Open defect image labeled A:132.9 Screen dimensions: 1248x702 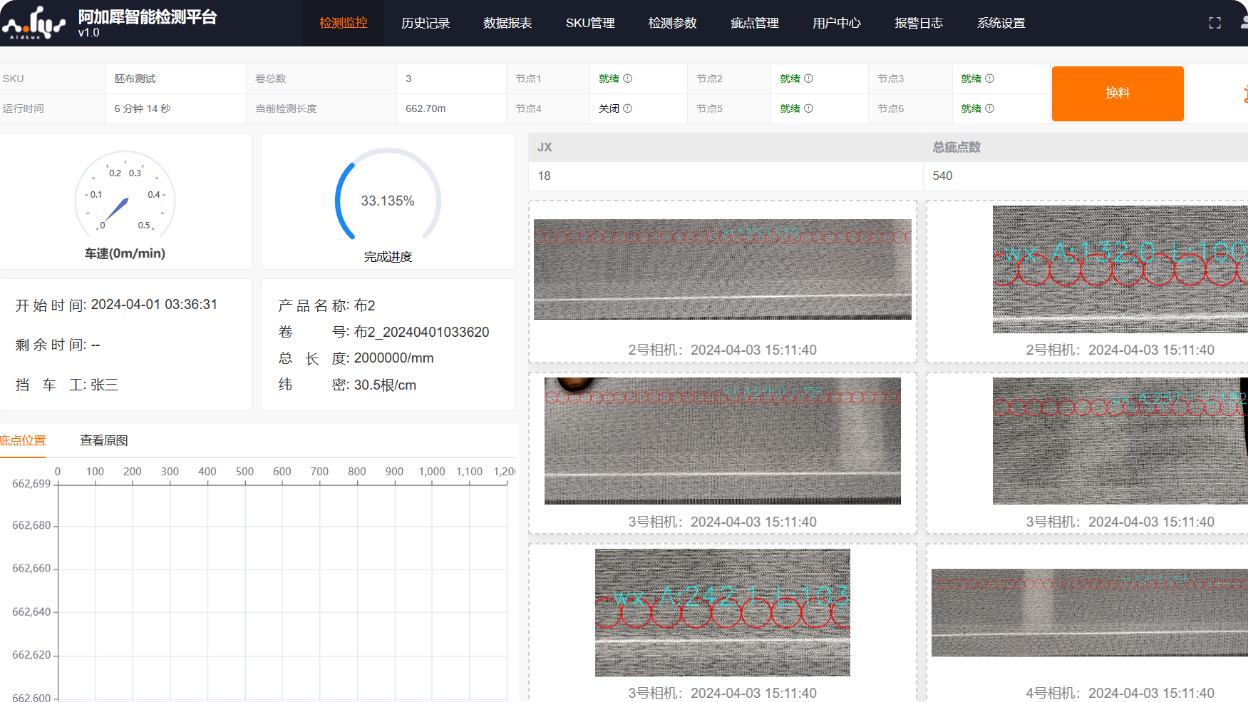coord(1120,269)
